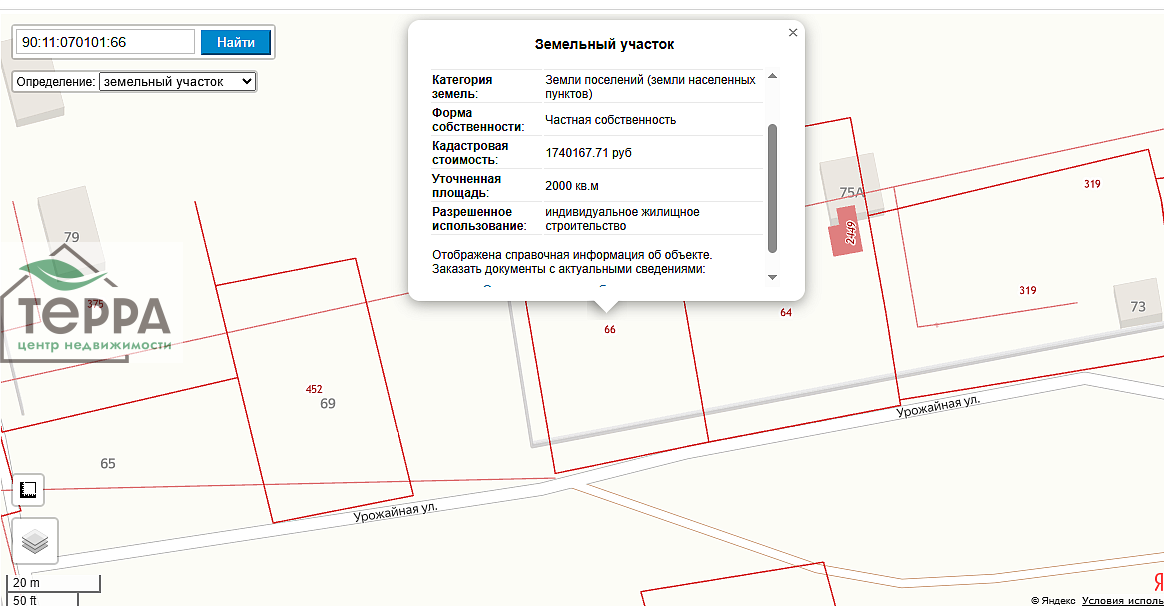The width and height of the screenshot is (1164, 606).
Task: Activate the ruler distance measurement tool
Action: coord(29,489)
